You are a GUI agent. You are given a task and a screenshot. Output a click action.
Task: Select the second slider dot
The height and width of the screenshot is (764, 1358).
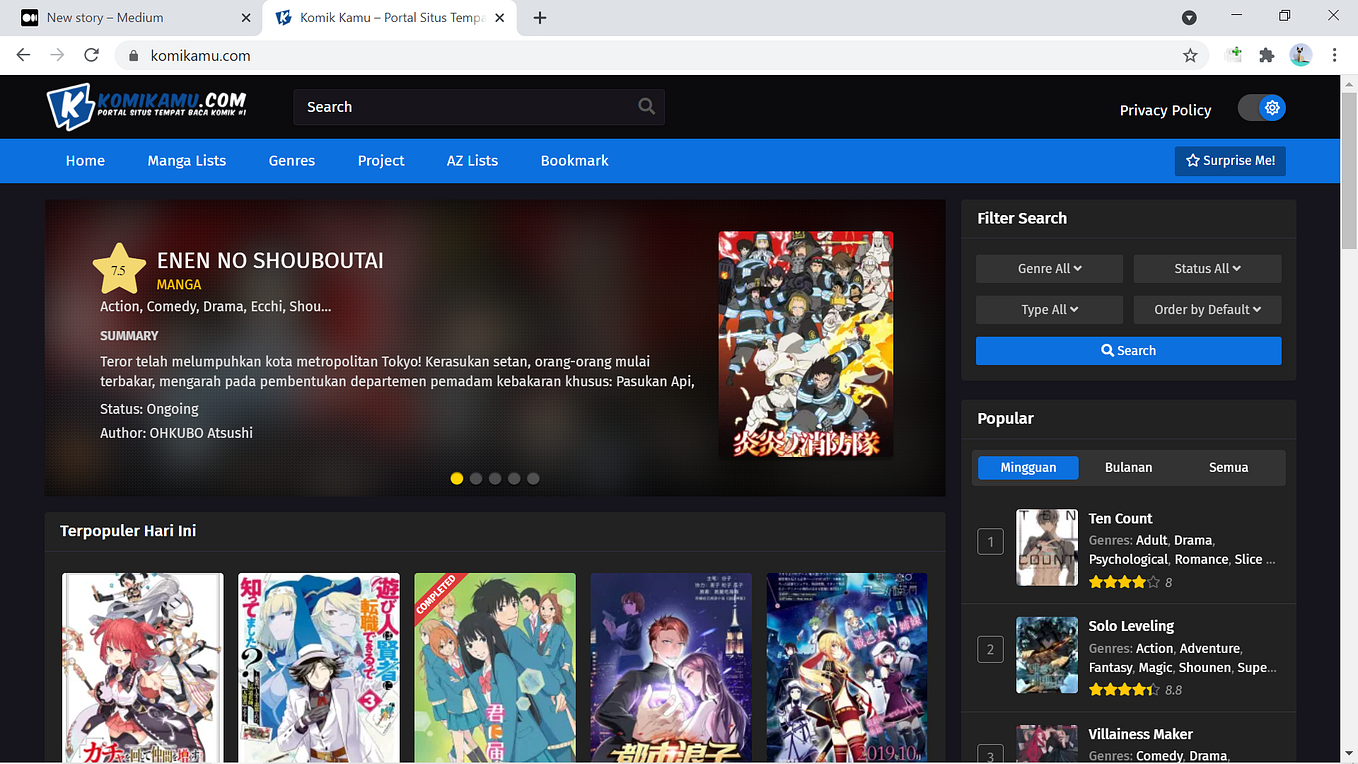[476, 478]
